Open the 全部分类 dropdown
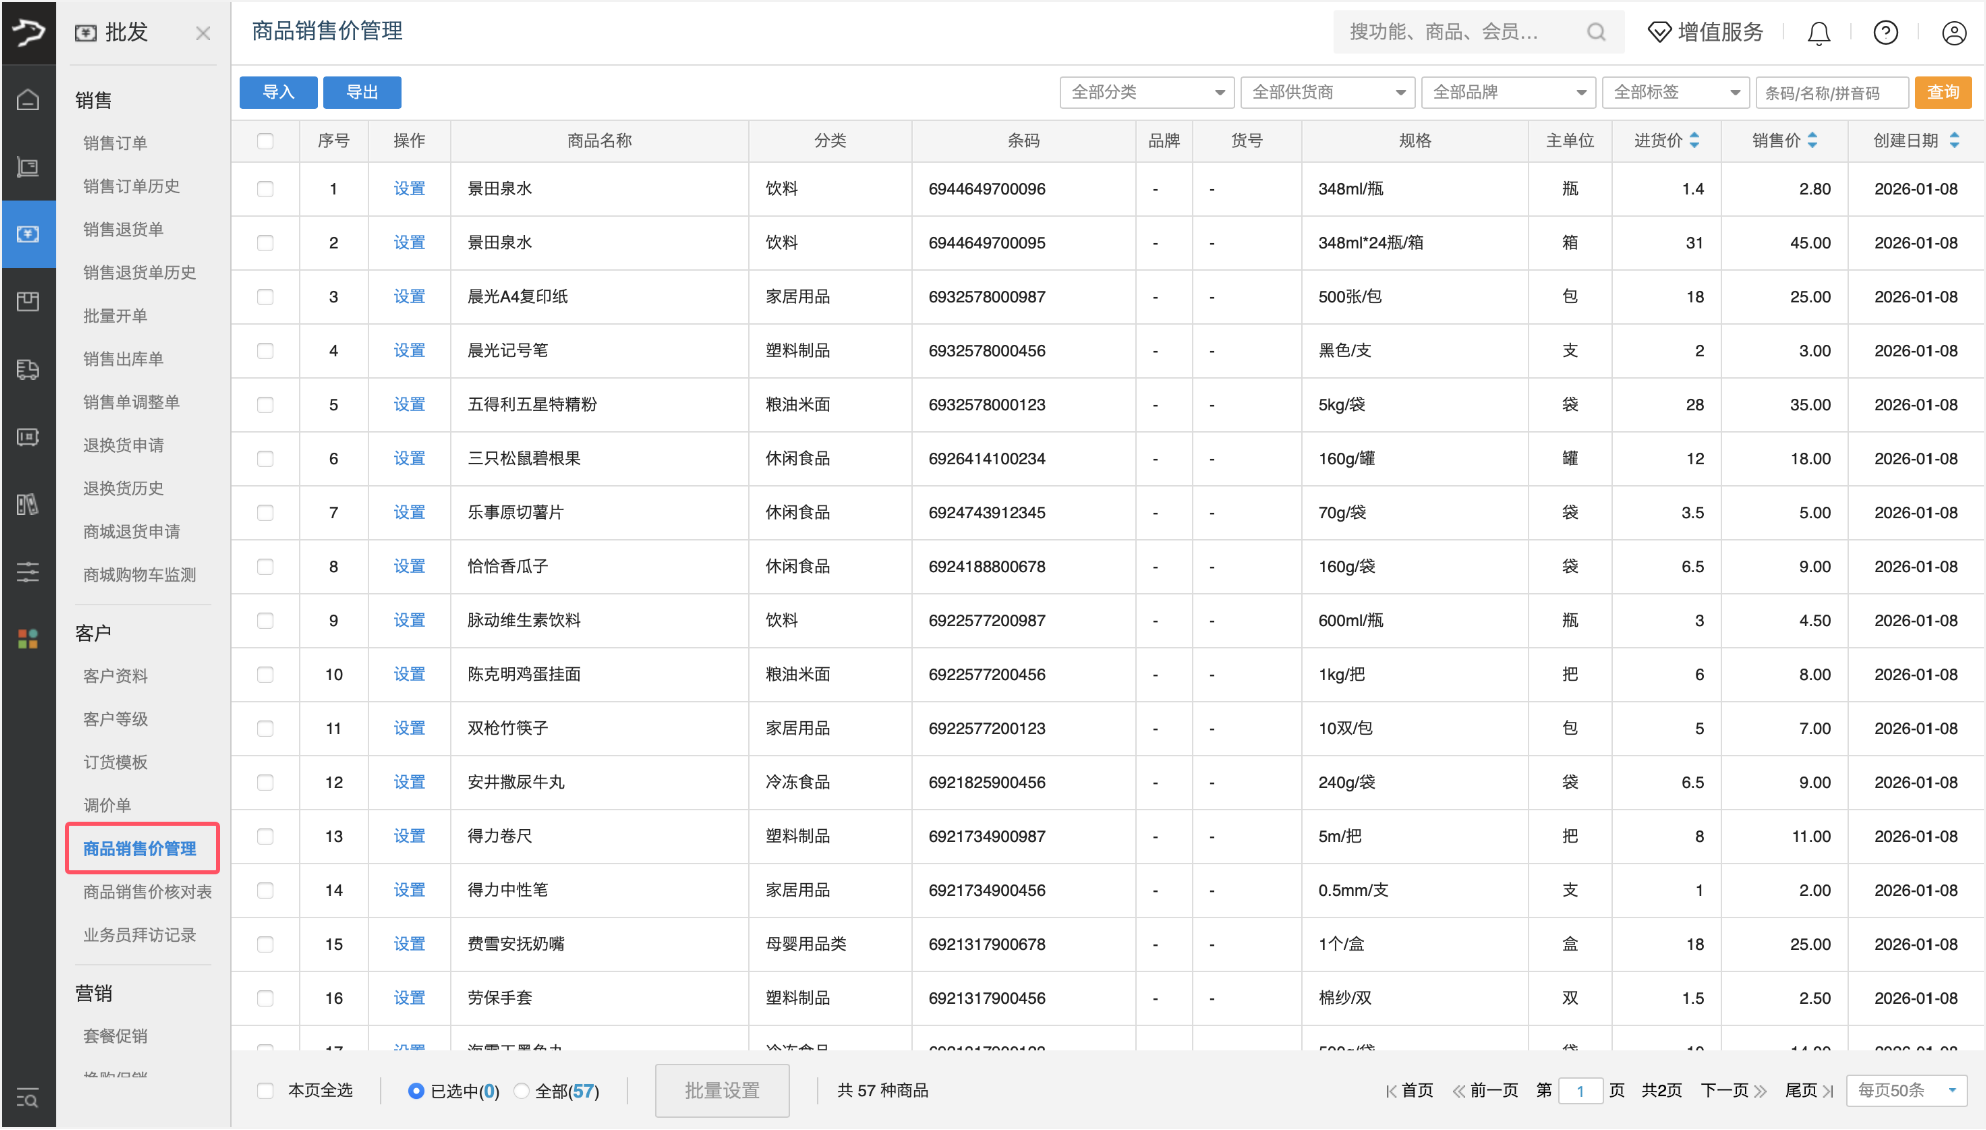1986x1130 pixels. click(1146, 92)
